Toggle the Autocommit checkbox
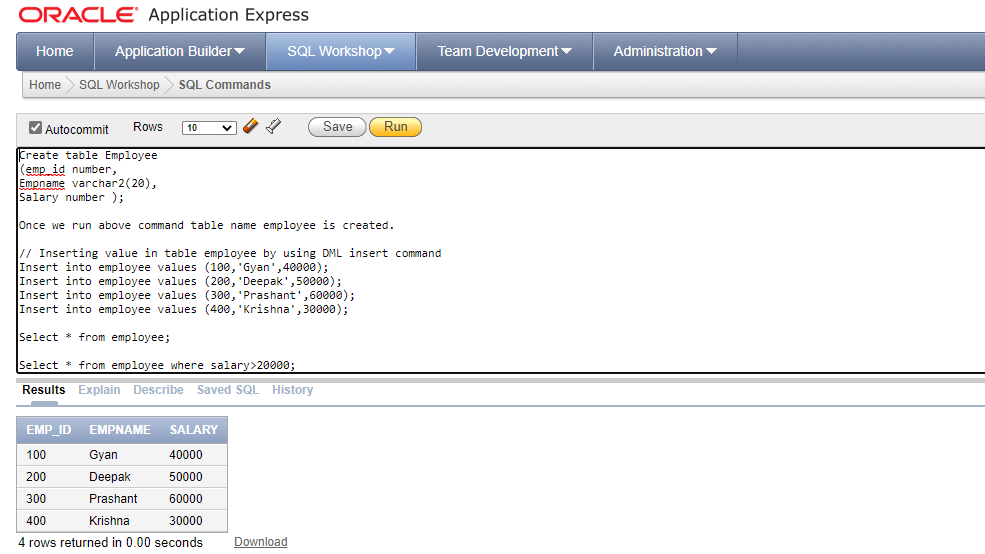 tap(35, 128)
